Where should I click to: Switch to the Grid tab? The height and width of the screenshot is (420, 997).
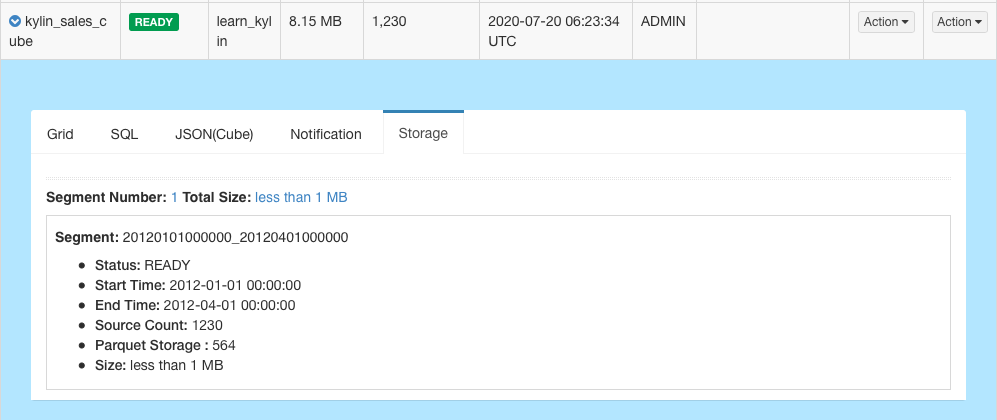[x=60, y=134]
